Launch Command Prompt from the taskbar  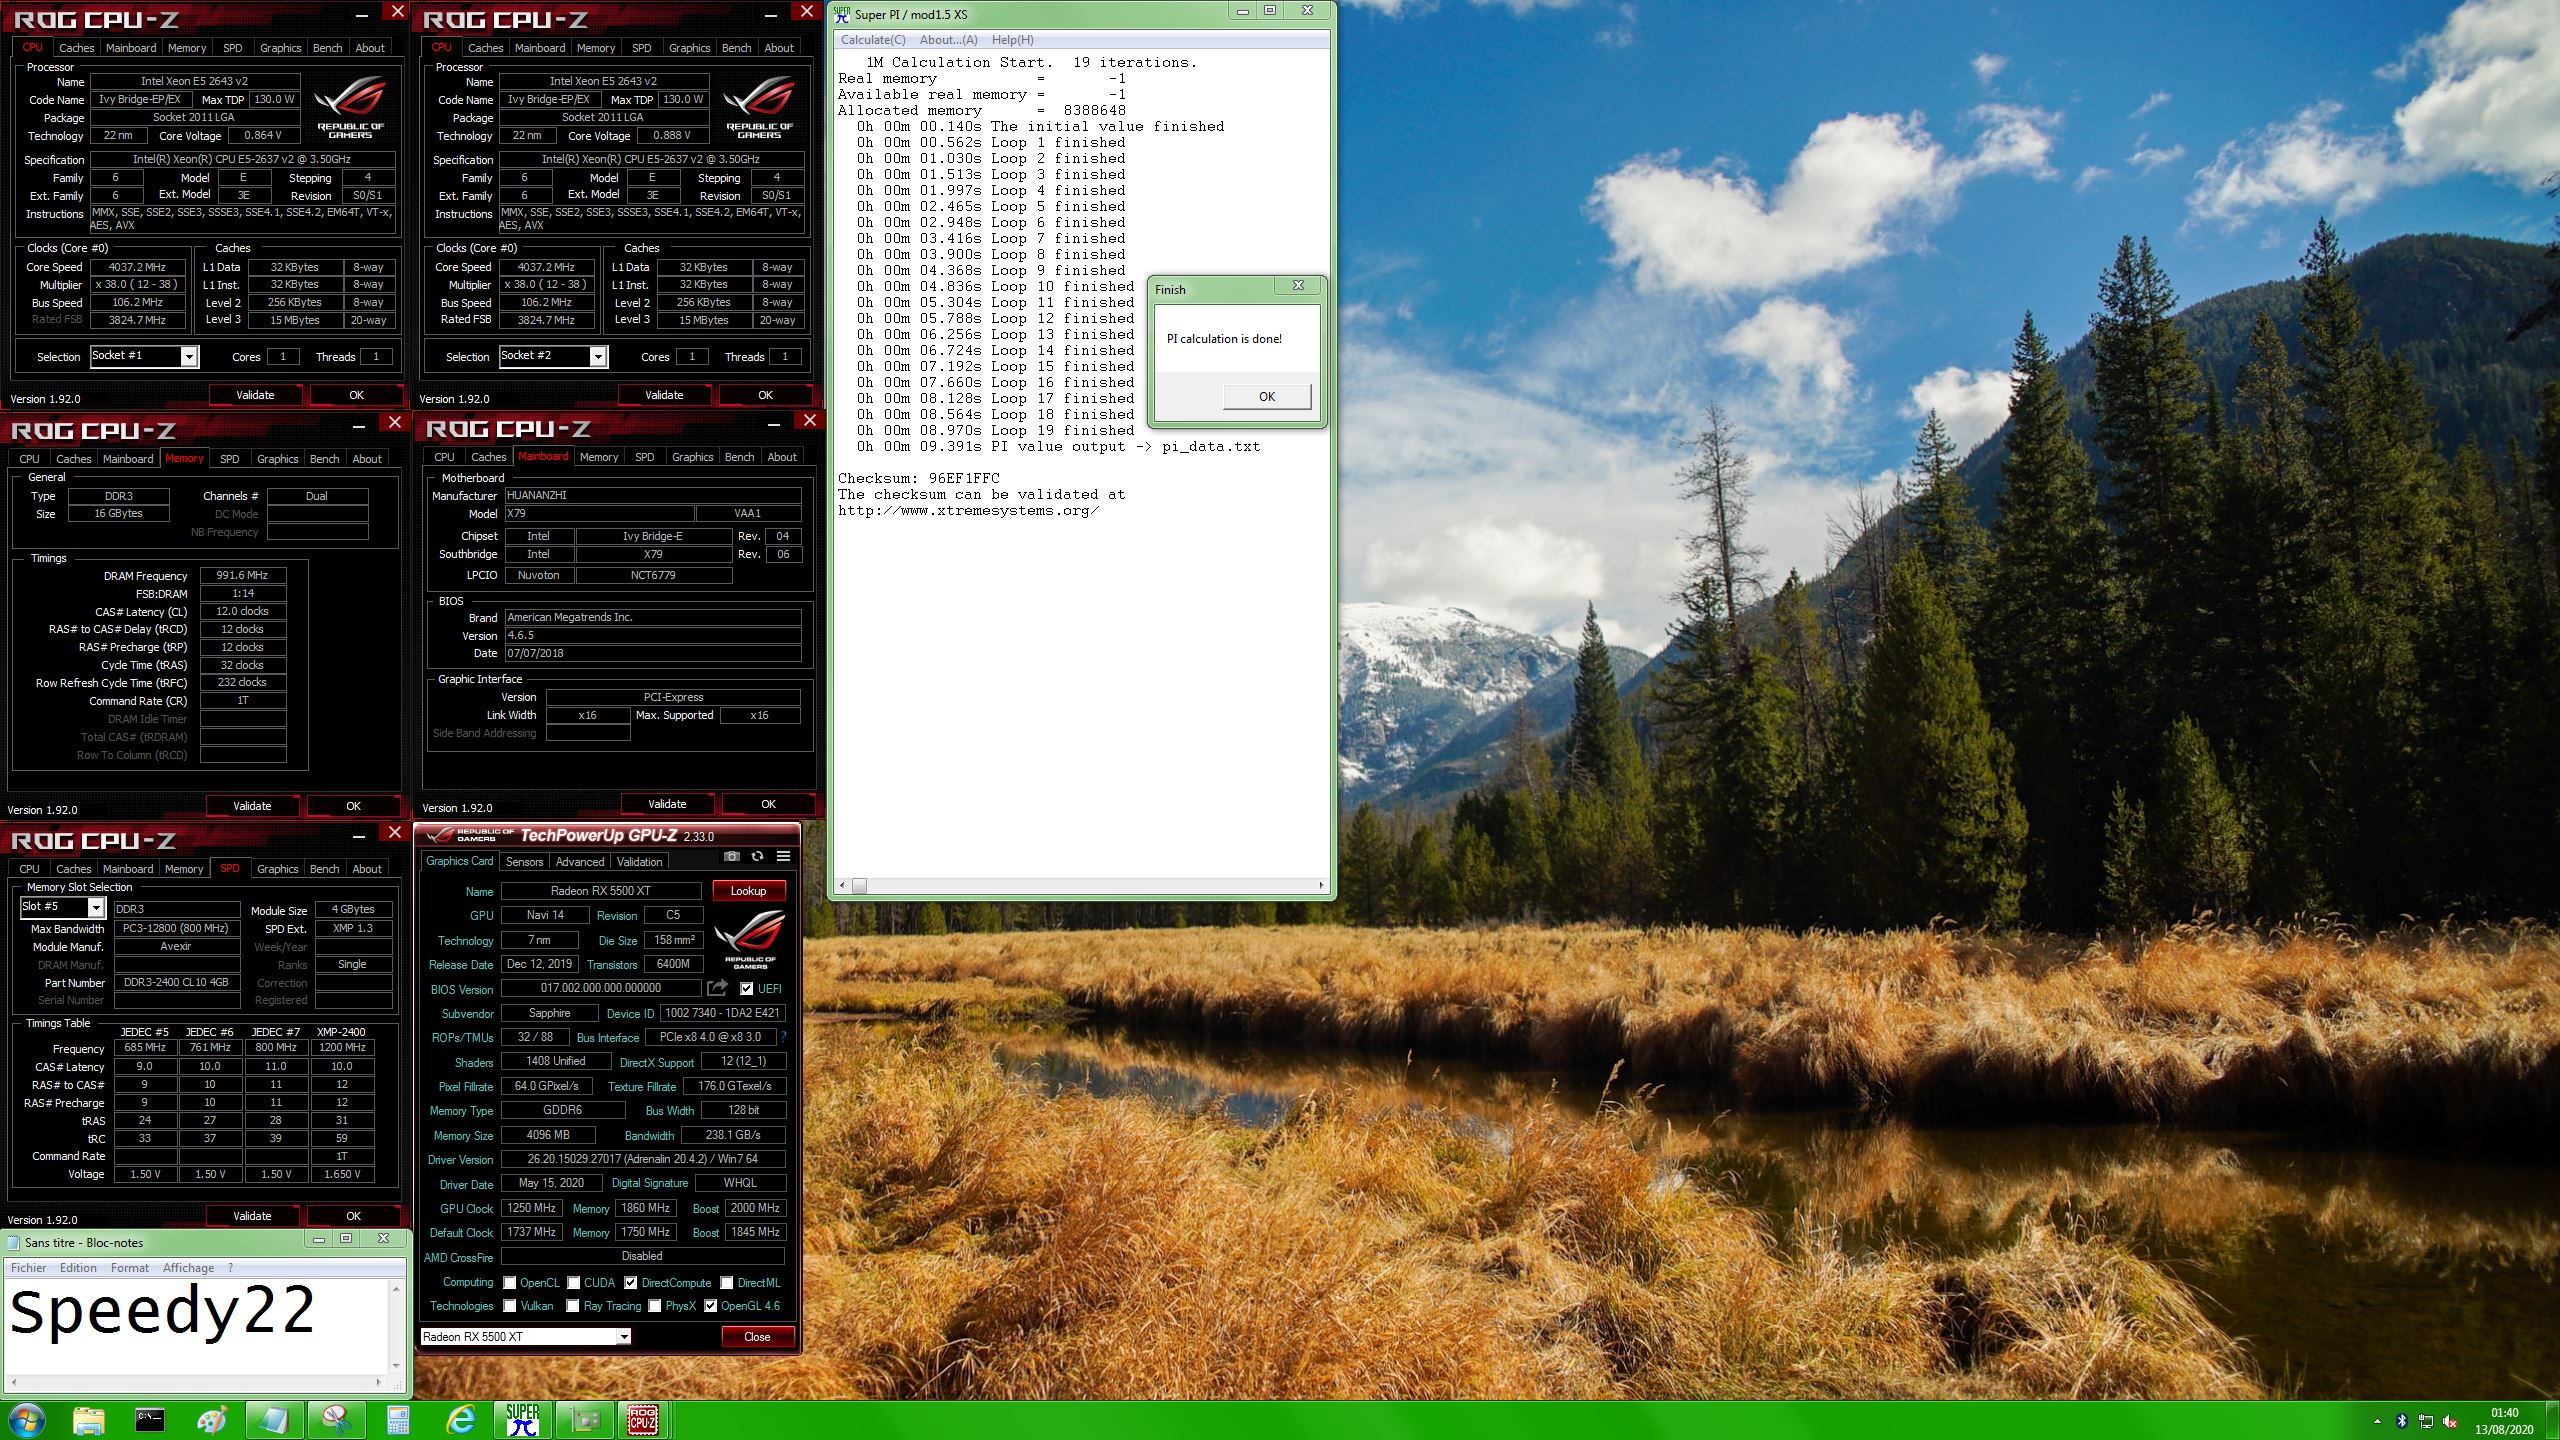point(150,1420)
